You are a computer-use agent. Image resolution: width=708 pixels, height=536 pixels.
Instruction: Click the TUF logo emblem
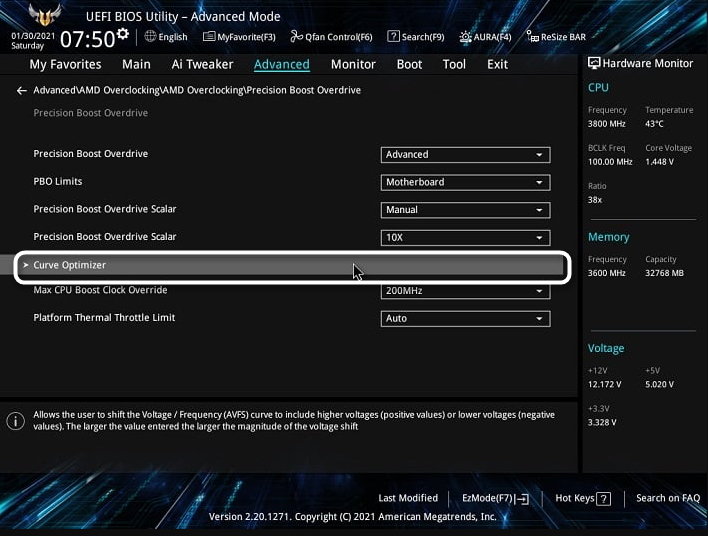tap(44, 15)
